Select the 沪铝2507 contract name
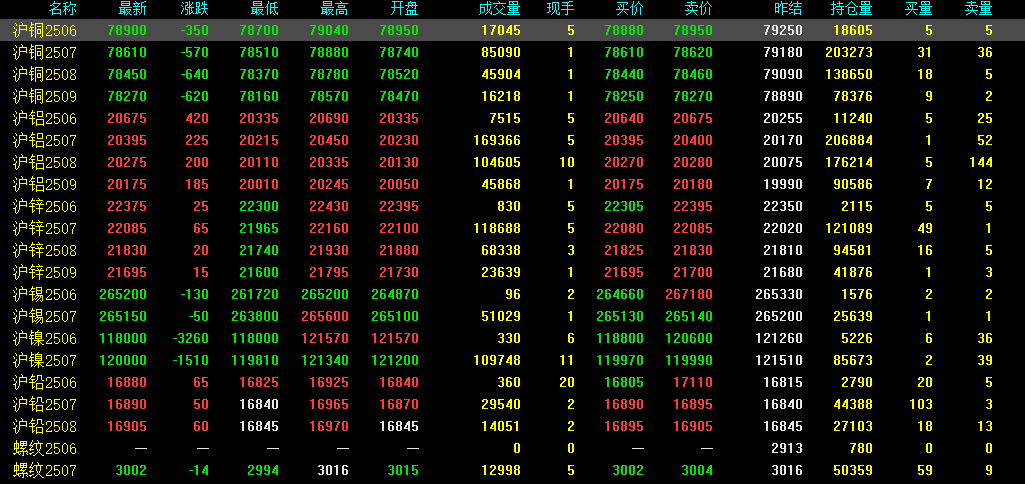 [44, 141]
